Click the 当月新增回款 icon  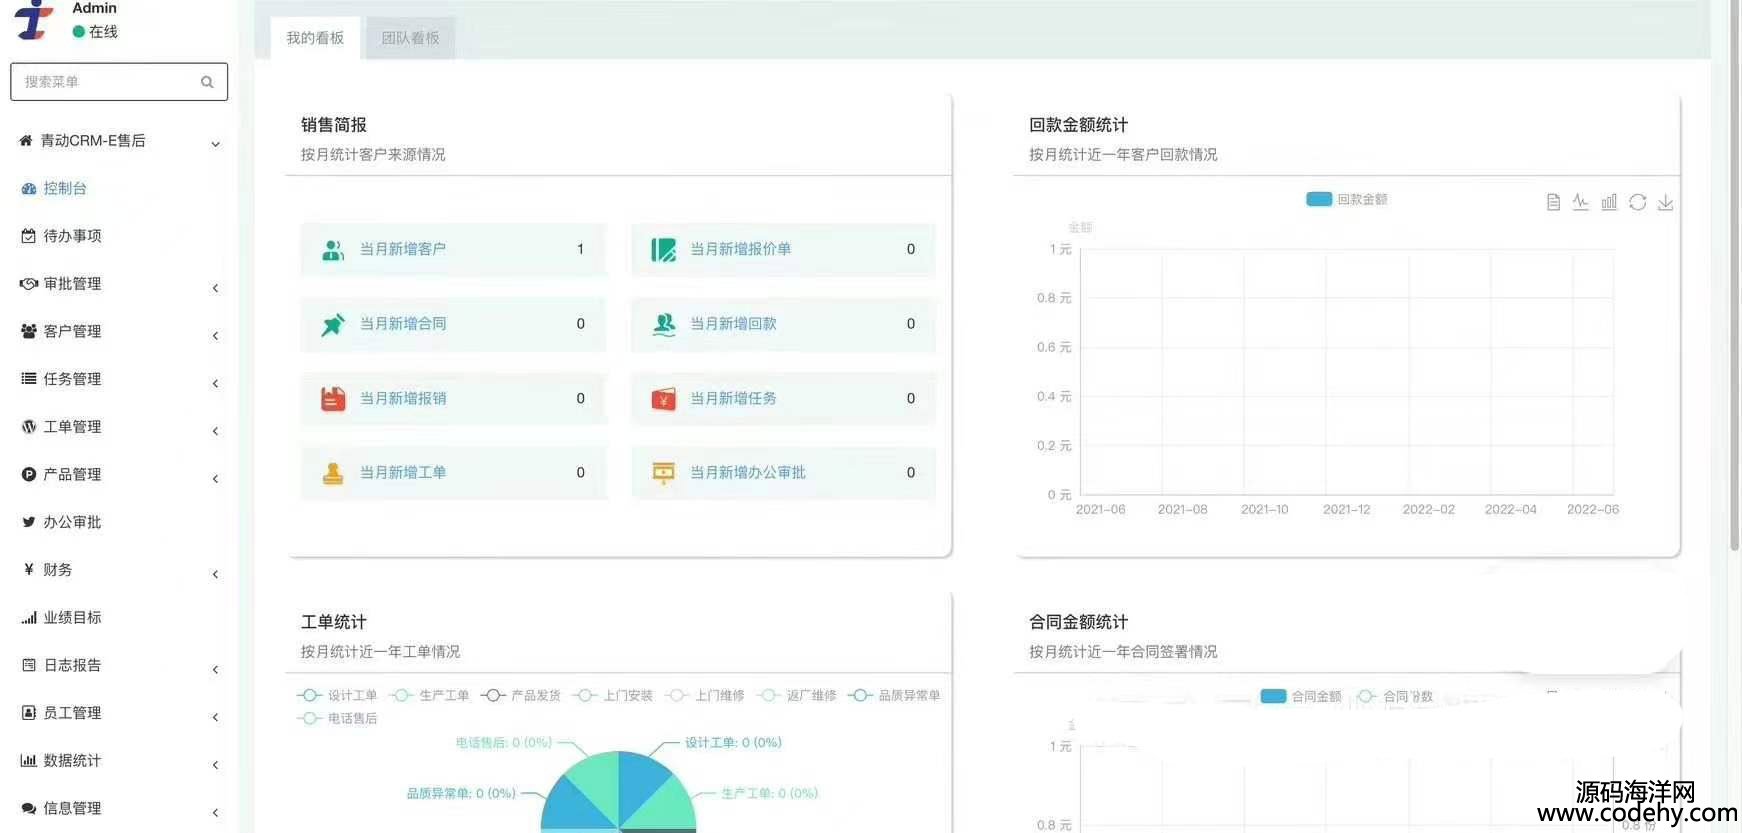point(663,324)
